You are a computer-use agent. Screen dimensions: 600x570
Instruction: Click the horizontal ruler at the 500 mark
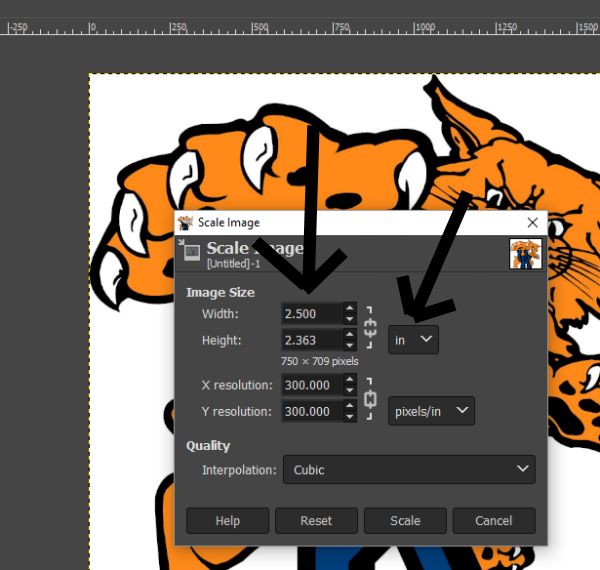click(253, 28)
